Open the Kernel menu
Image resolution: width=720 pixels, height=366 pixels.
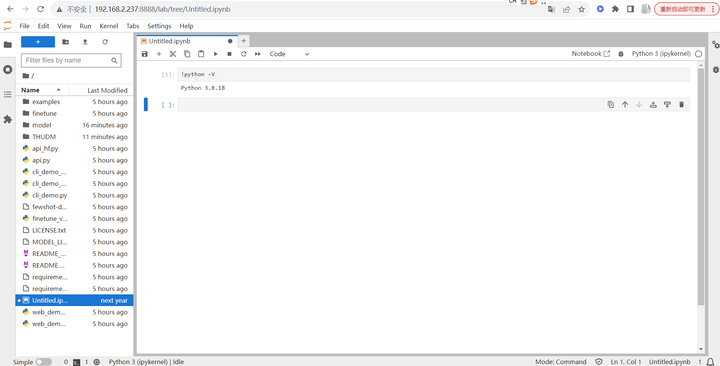pos(109,26)
